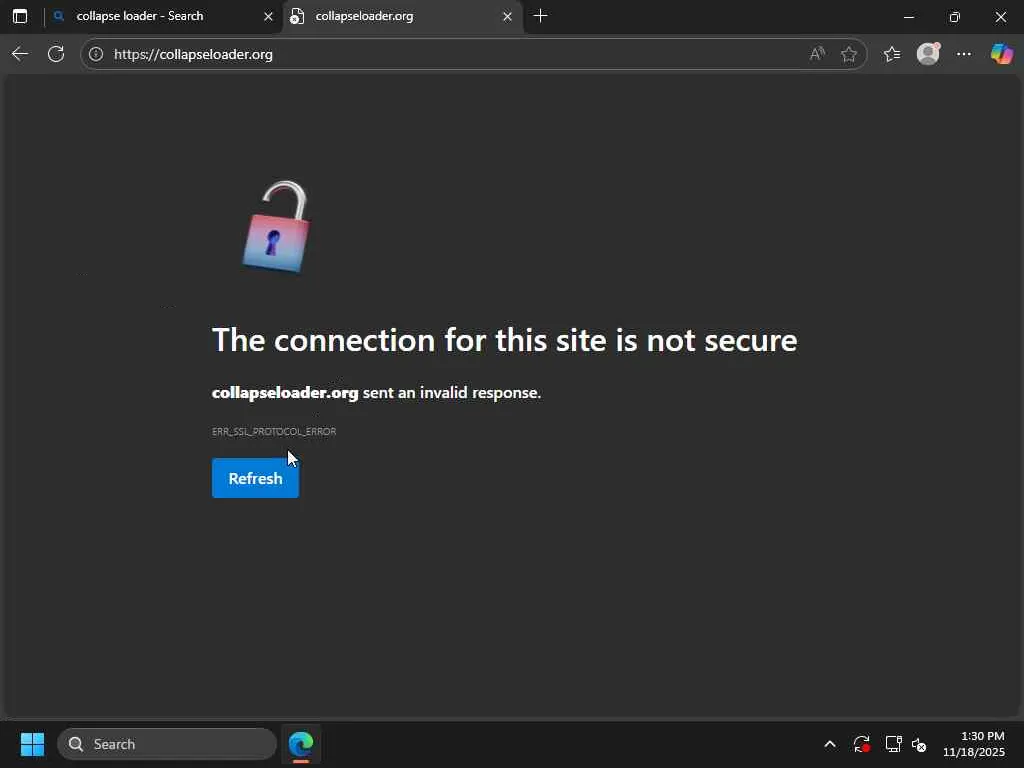
Task: Close the collapse loader - Search tab
Action: point(268,16)
